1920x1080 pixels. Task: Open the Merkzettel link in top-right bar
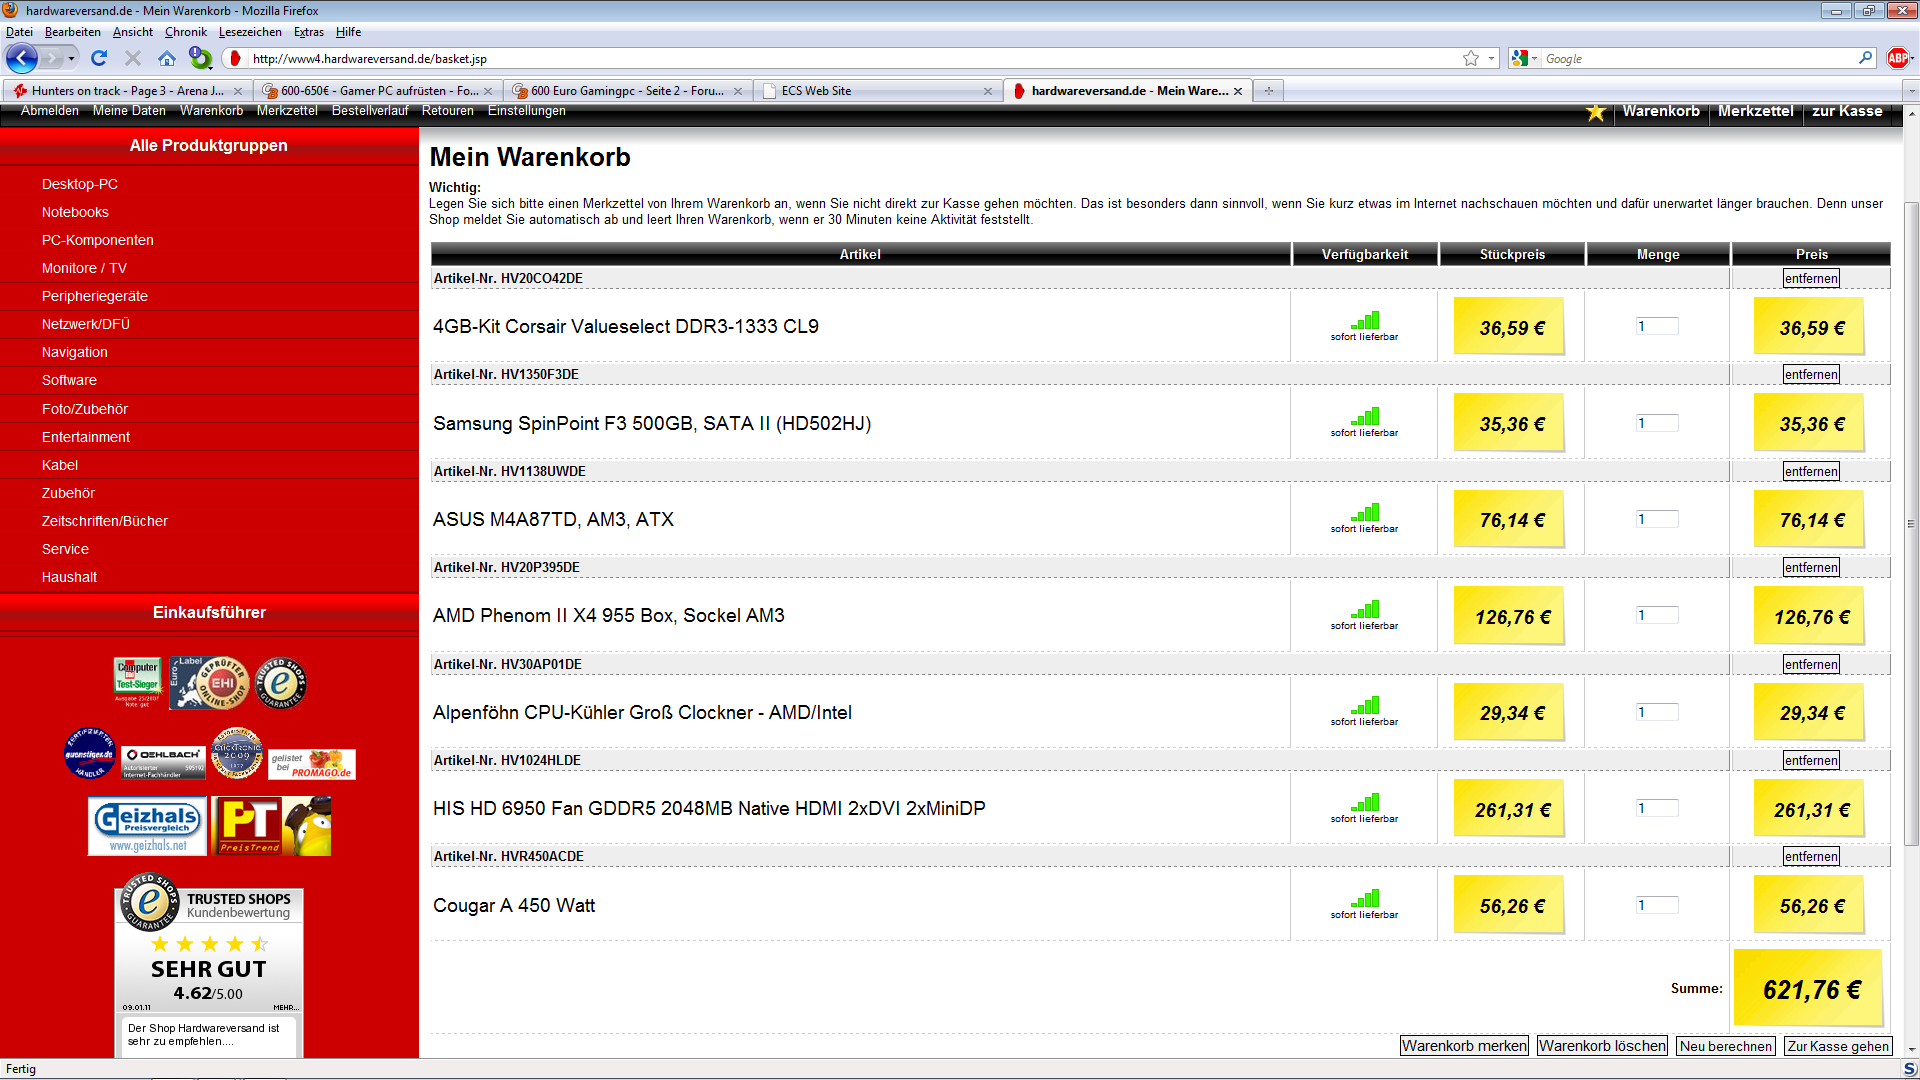(1755, 111)
